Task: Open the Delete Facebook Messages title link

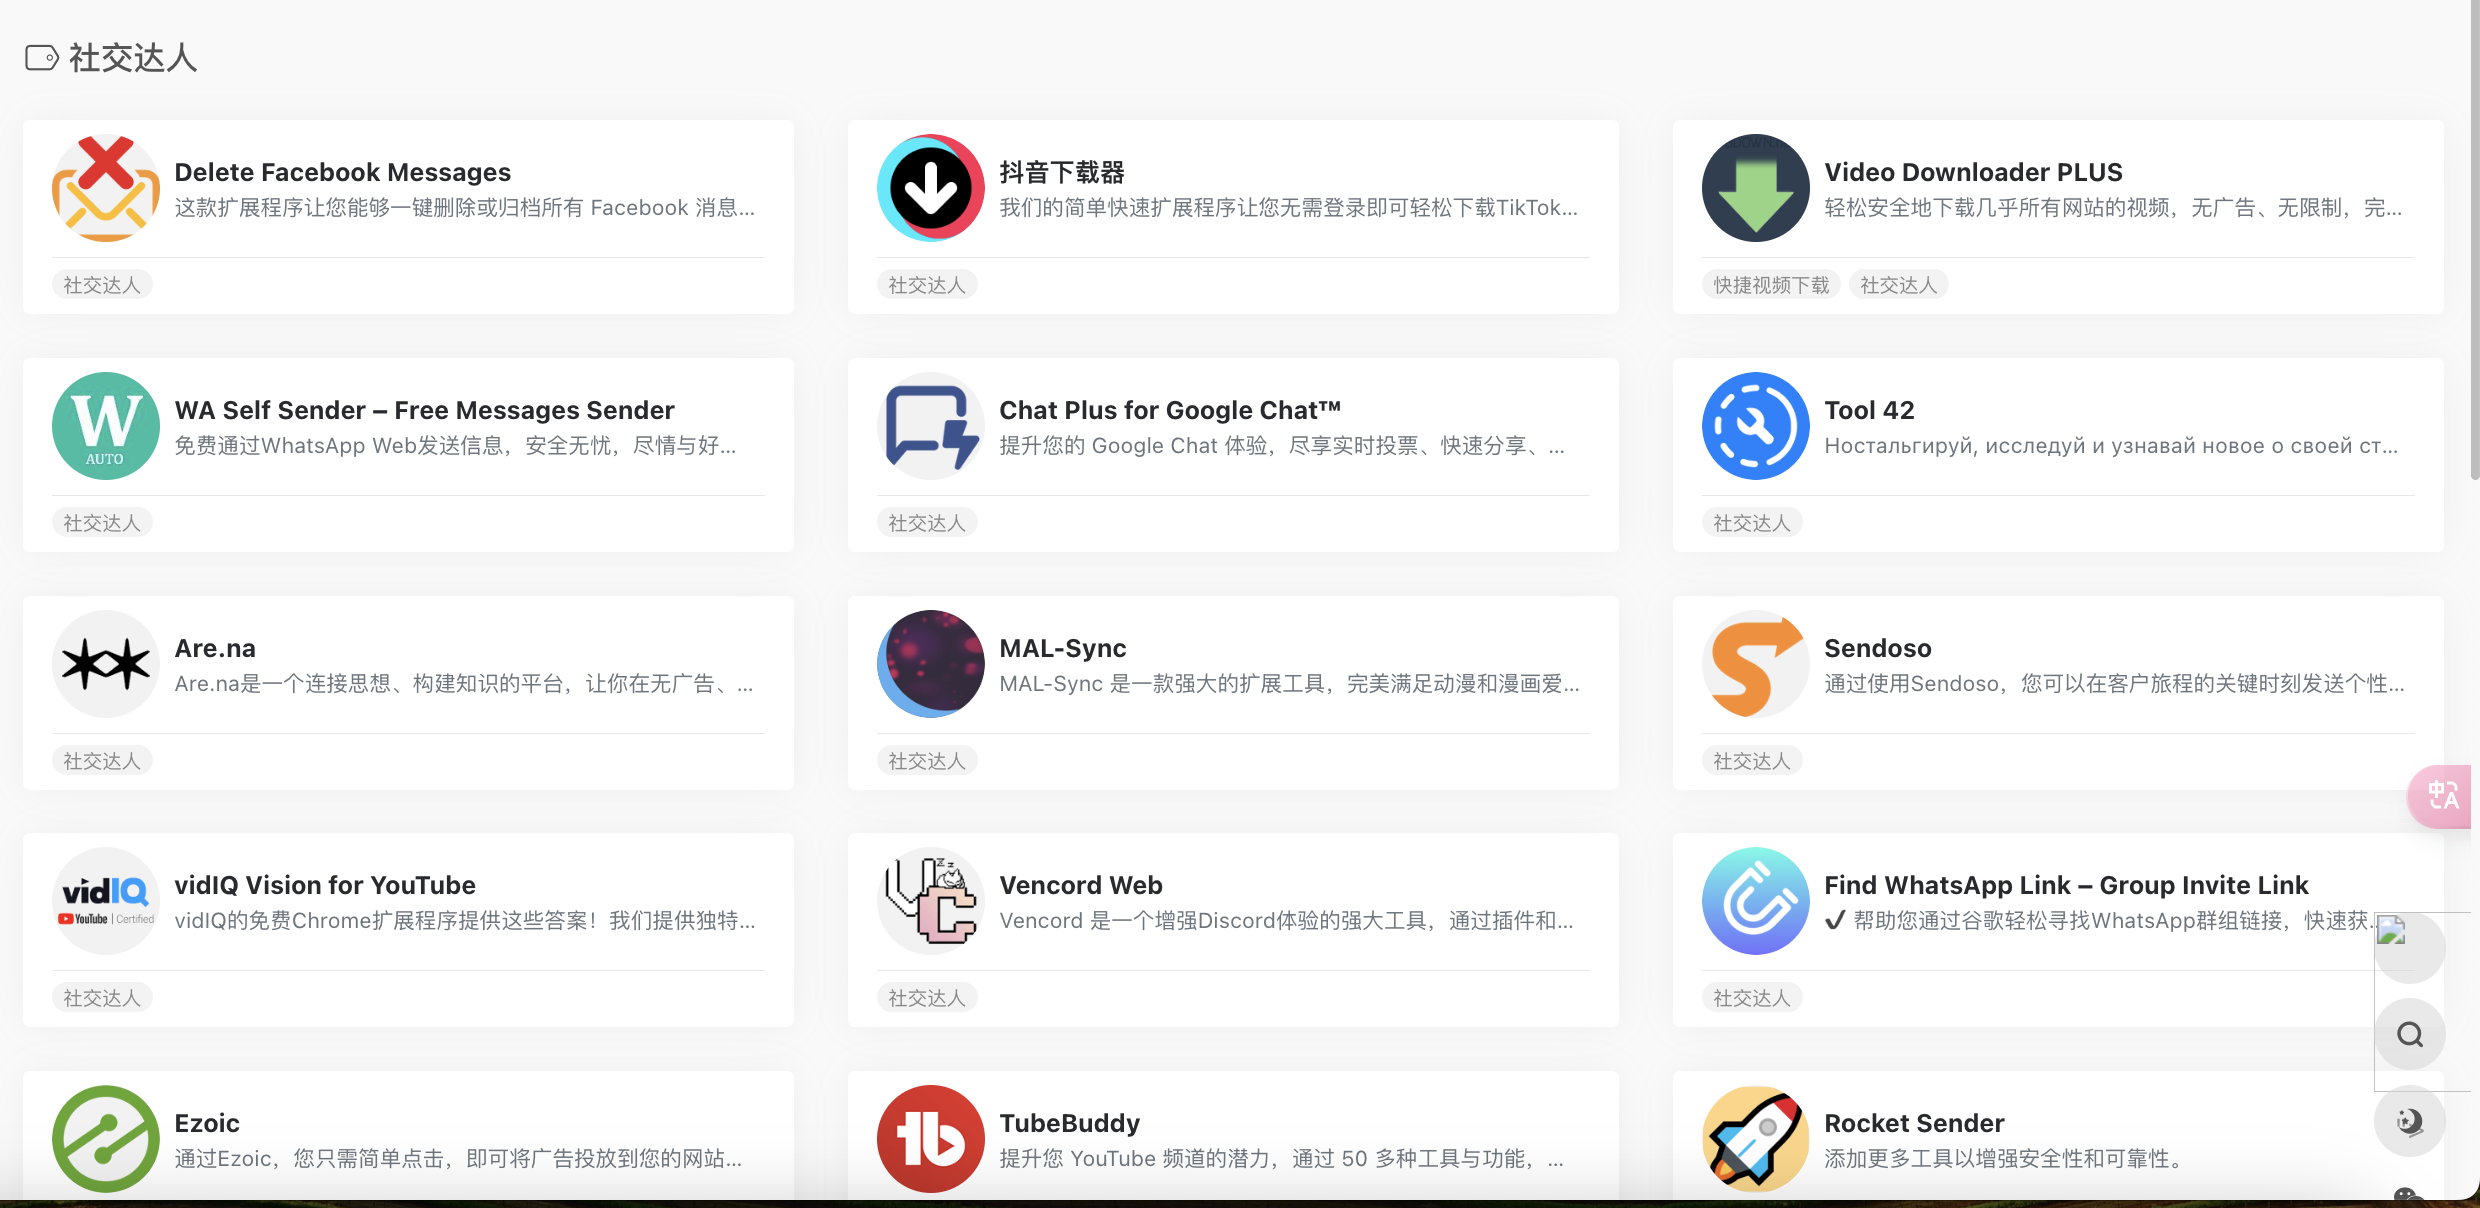Action: tap(342, 172)
